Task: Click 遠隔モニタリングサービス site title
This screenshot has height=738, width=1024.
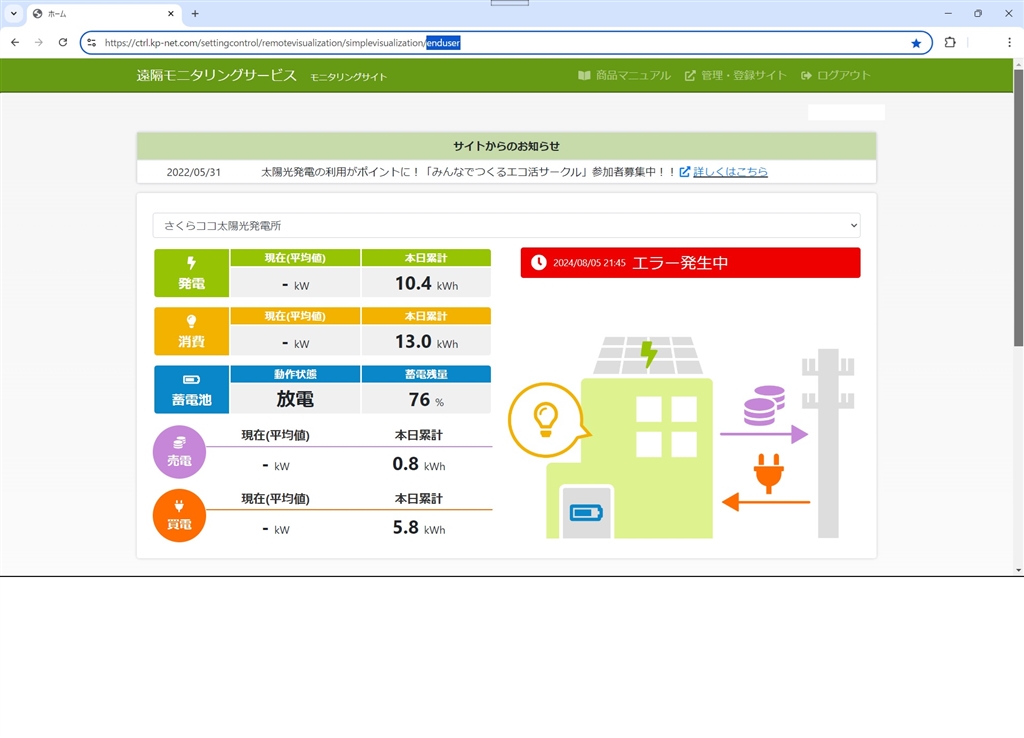Action: tap(216, 75)
